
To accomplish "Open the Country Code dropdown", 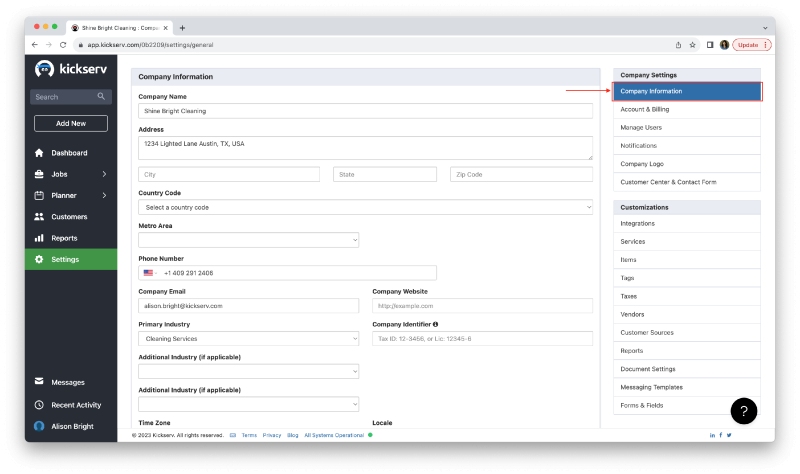I will coord(365,207).
